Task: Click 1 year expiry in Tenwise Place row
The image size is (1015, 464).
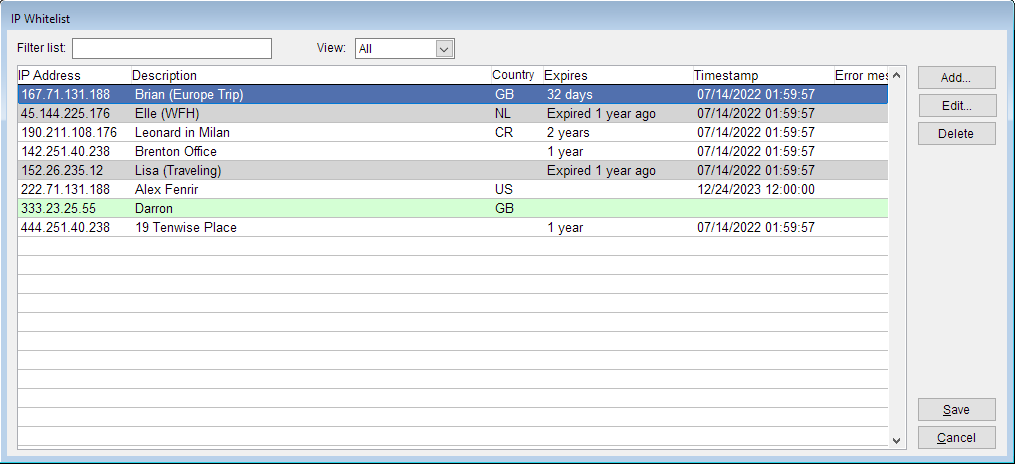Action: pyautogui.click(x=565, y=228)
